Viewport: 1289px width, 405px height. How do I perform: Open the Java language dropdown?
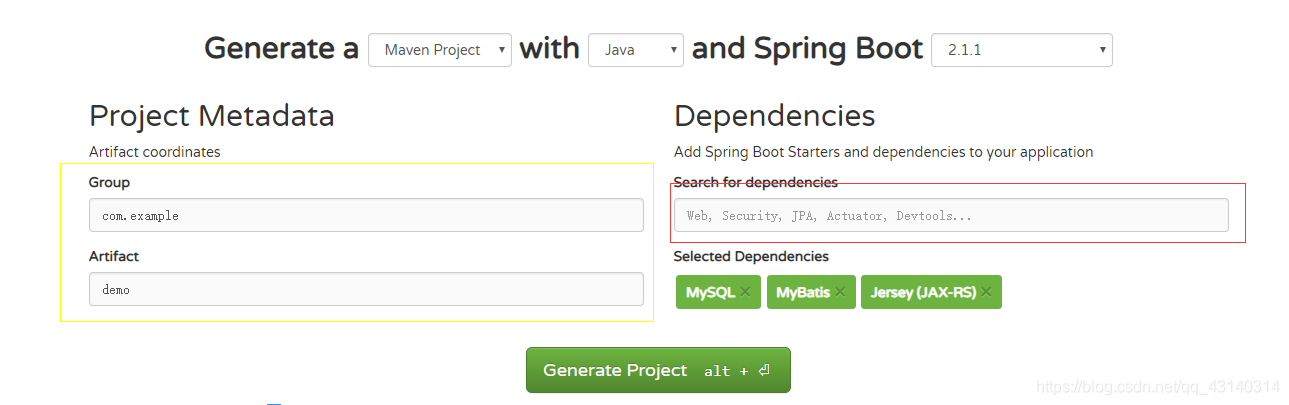[636, 50]
